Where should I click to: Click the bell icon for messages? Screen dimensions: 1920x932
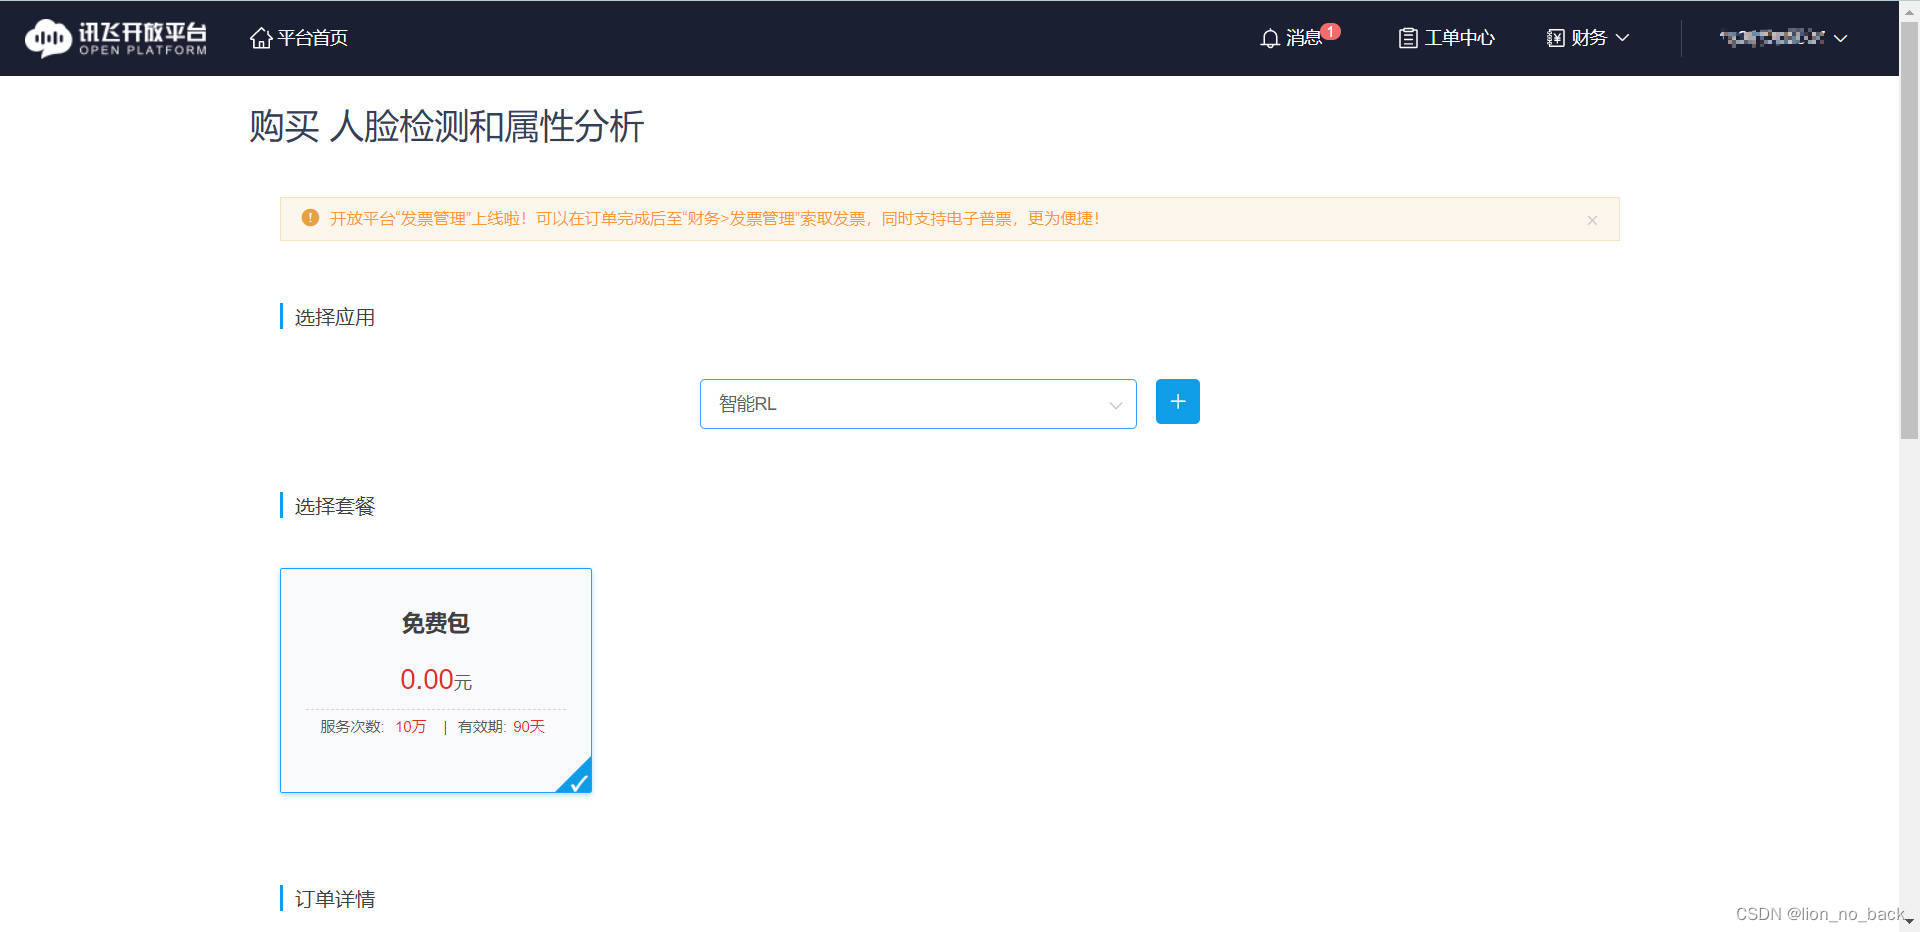(x=1270, y=38)
